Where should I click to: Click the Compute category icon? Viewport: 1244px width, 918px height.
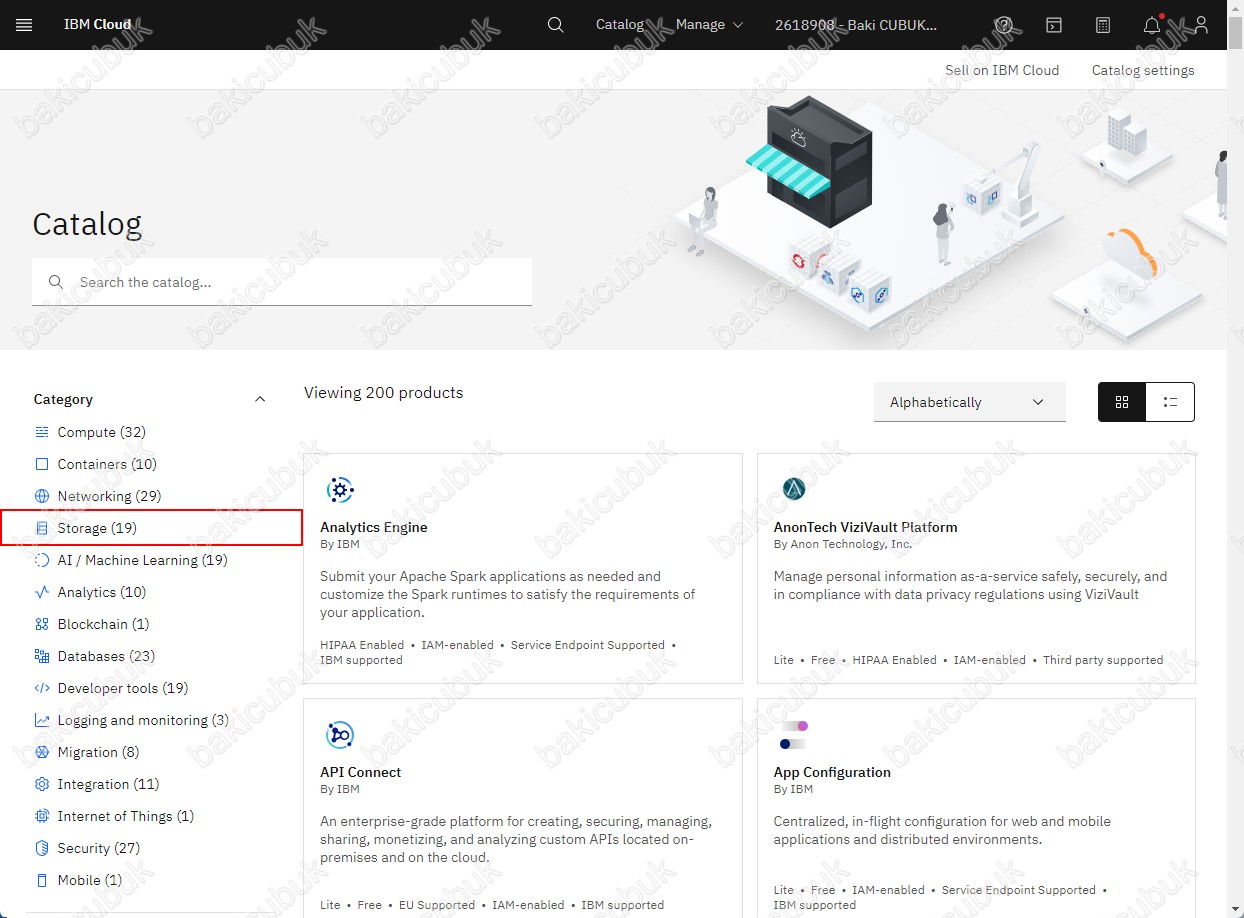(42, 432)
